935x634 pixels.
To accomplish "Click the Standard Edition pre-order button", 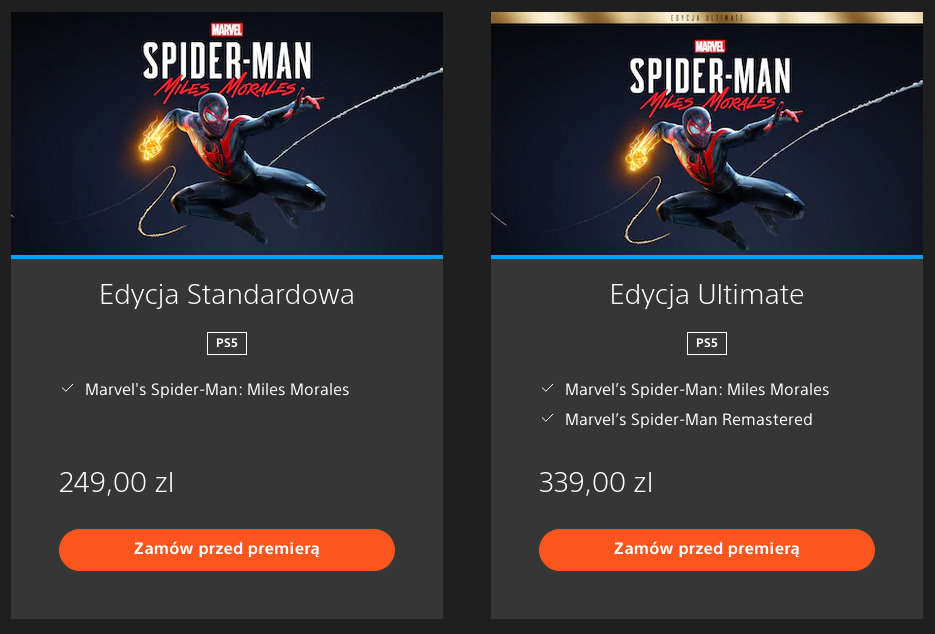I will (227, 549).
